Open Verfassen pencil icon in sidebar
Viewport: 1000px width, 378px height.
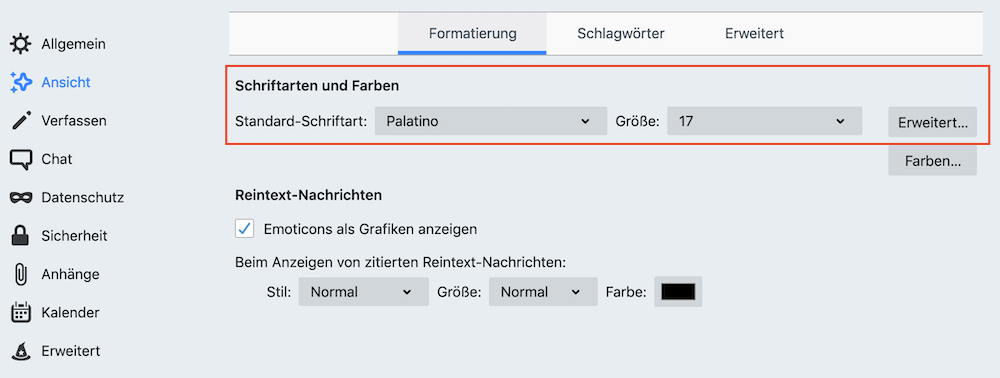(x=21, y=121)
